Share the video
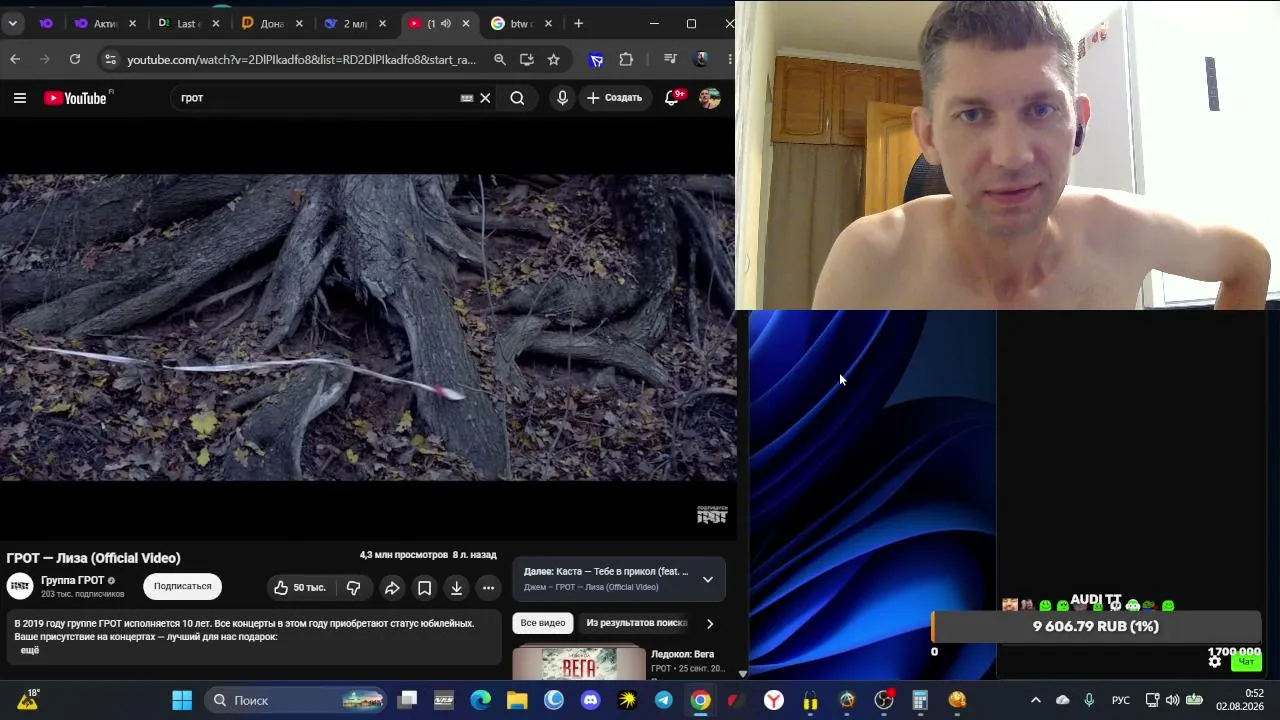1280x720 pixels. coord(392,588)
